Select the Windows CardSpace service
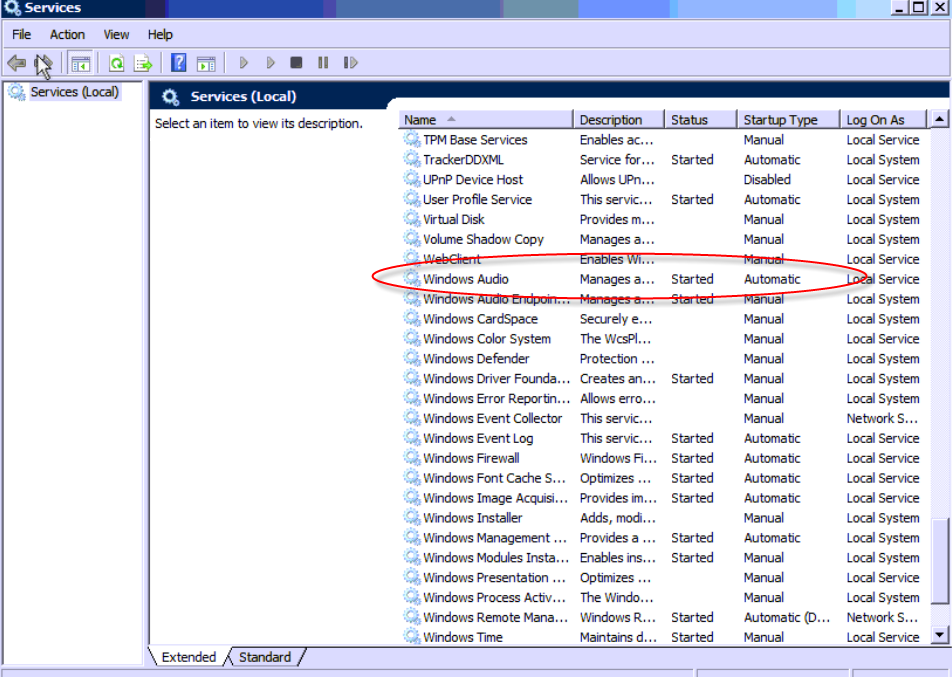The width and height of the screenshot is (952, 677). [664, 319]
